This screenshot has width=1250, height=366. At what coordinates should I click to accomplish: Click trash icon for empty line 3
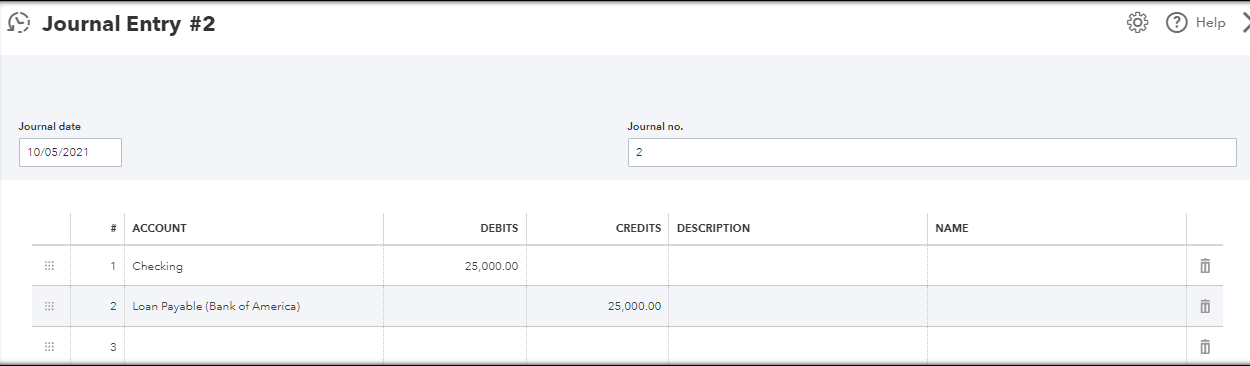(1205, 347)
